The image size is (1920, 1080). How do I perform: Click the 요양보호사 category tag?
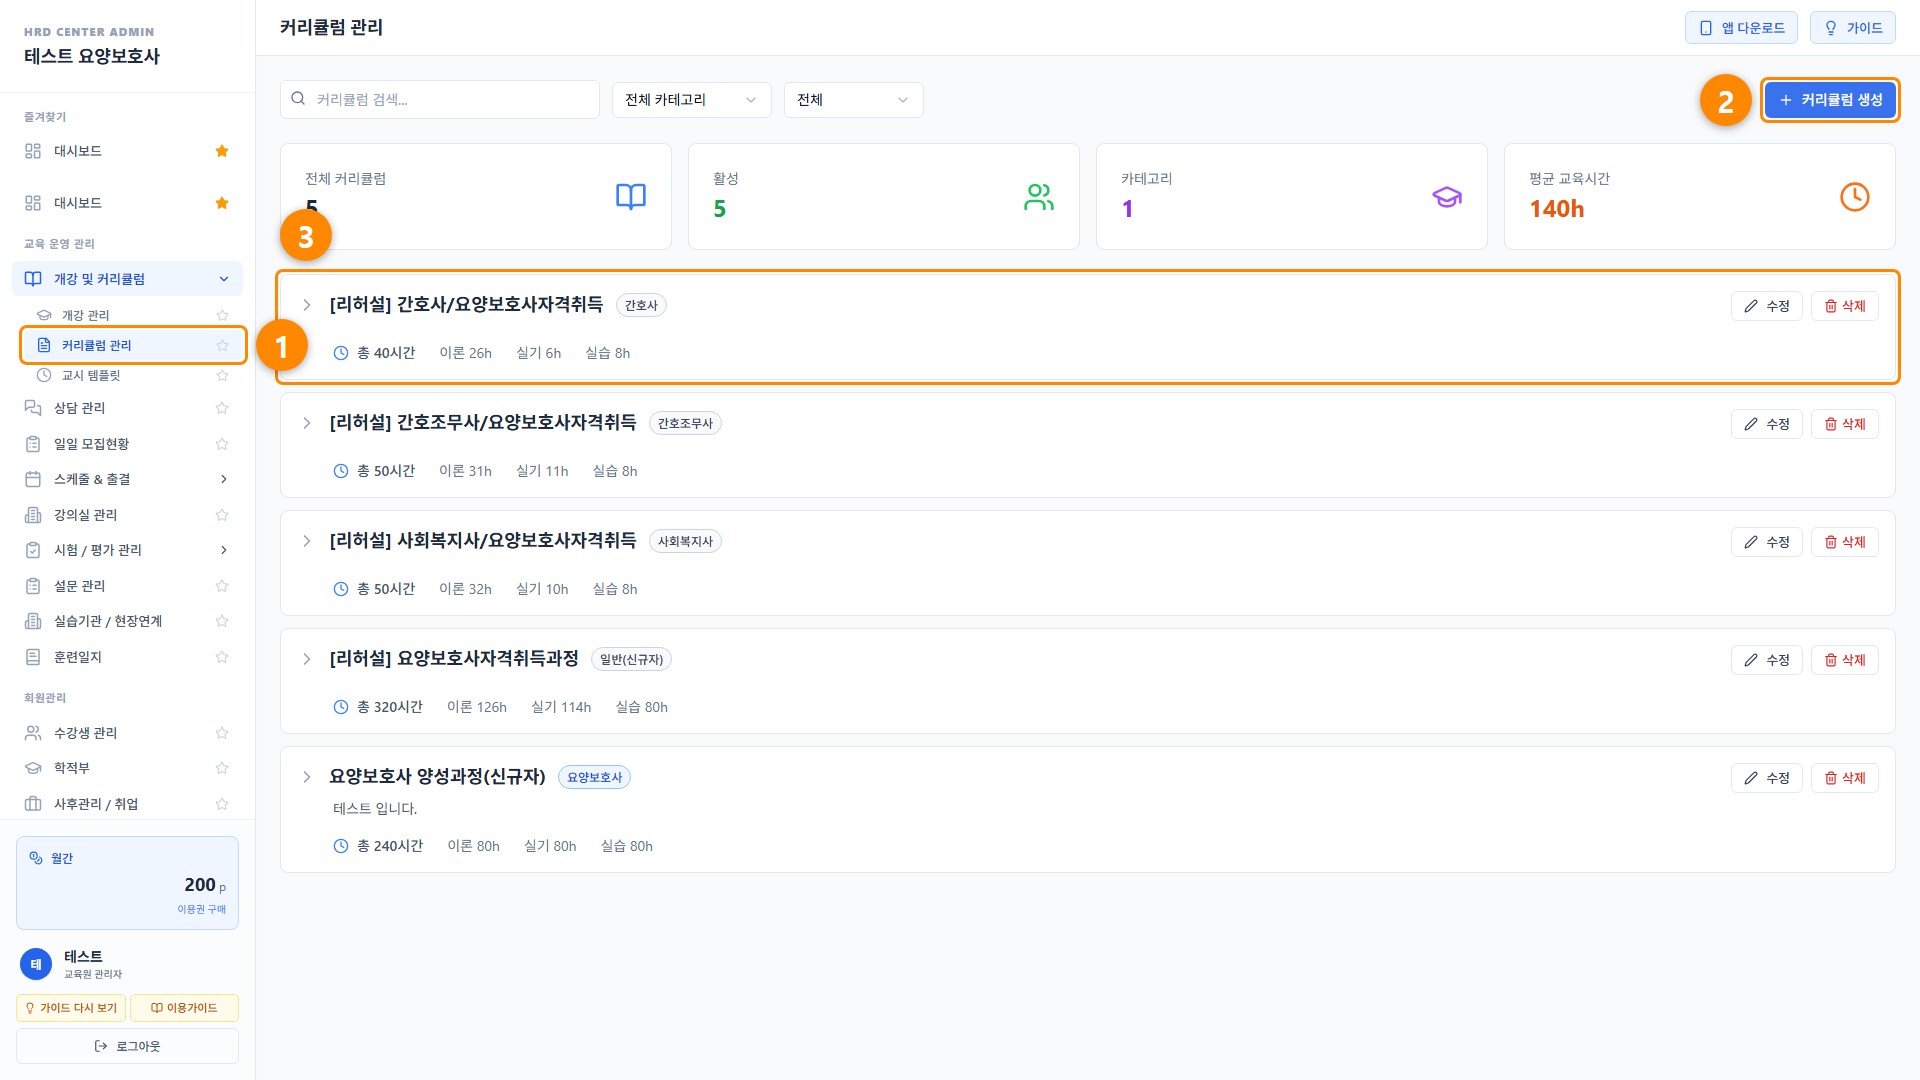[x=594, y=777]
